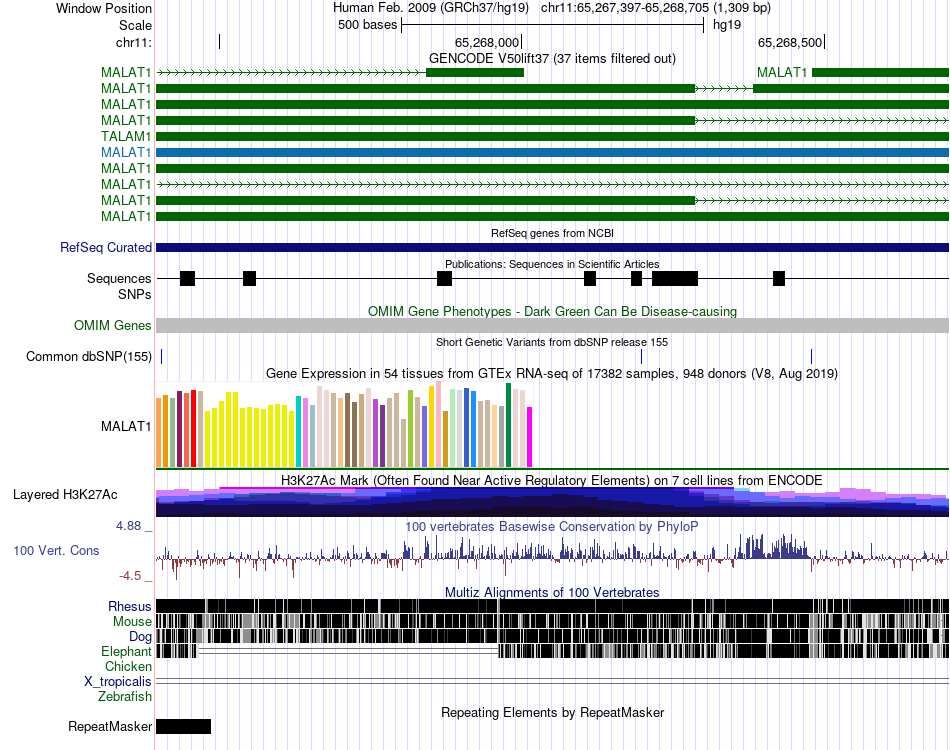
Task: Click the 'Human Feb. 2009 (GRCh37/hg19)' text
Action: [431, 8]
